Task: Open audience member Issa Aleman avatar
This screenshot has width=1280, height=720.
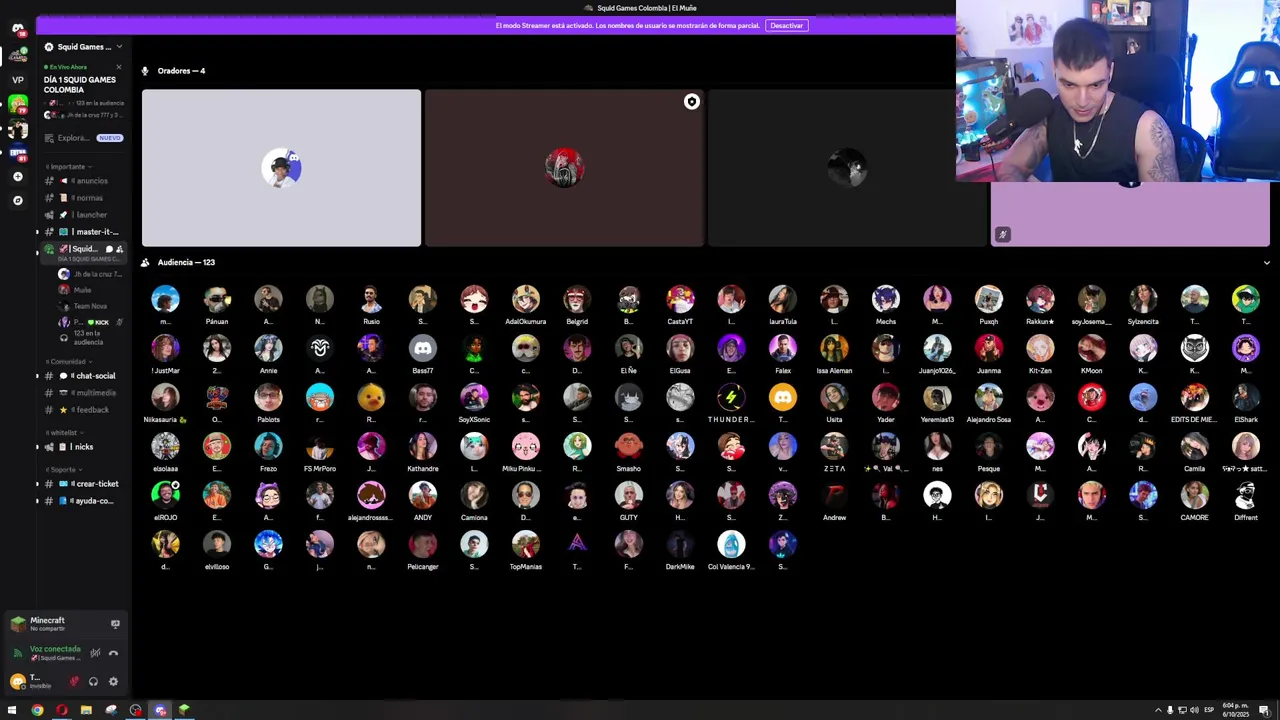Action: point(834,349)
